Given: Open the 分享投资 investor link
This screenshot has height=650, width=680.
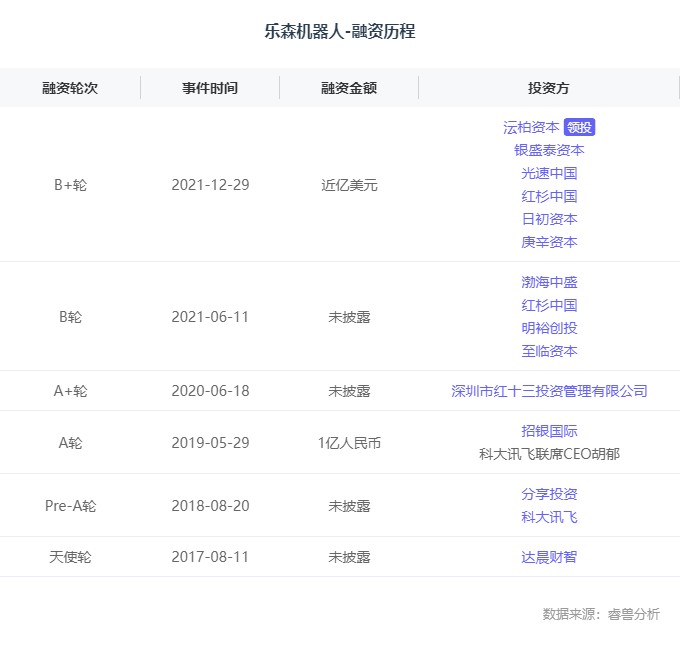Looking at the screenshot, I should click(x=549, y=494).
